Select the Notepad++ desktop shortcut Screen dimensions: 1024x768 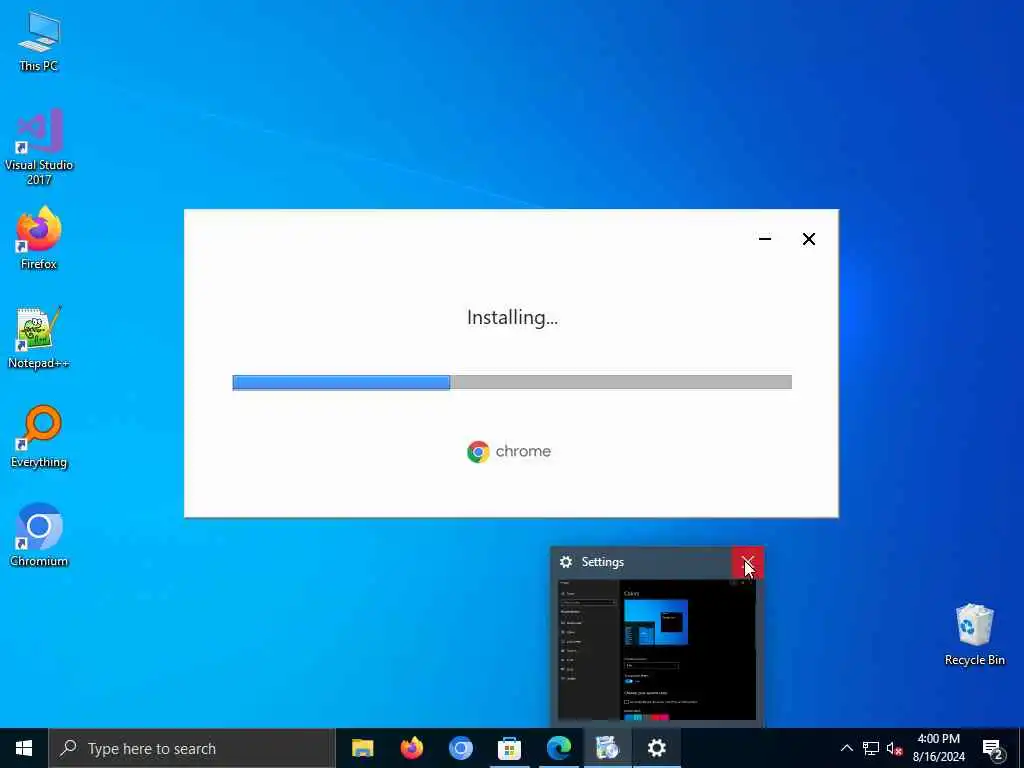pyautogui.click(x=39, y=338)
